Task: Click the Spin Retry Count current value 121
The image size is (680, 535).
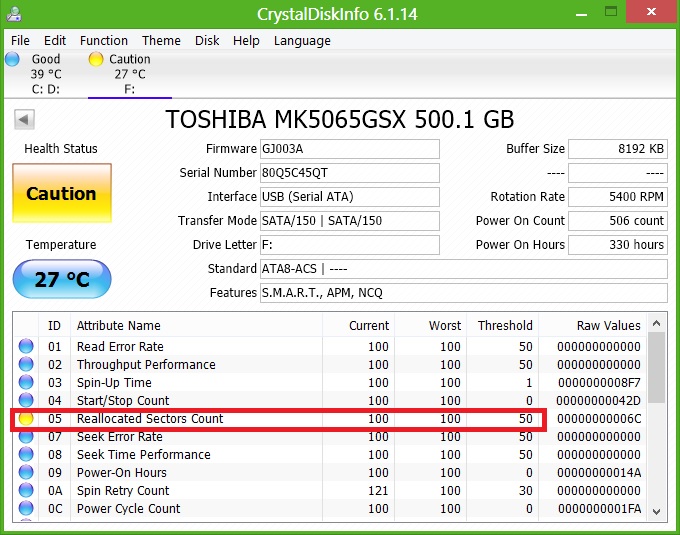Action: click(x=378, y=490)
